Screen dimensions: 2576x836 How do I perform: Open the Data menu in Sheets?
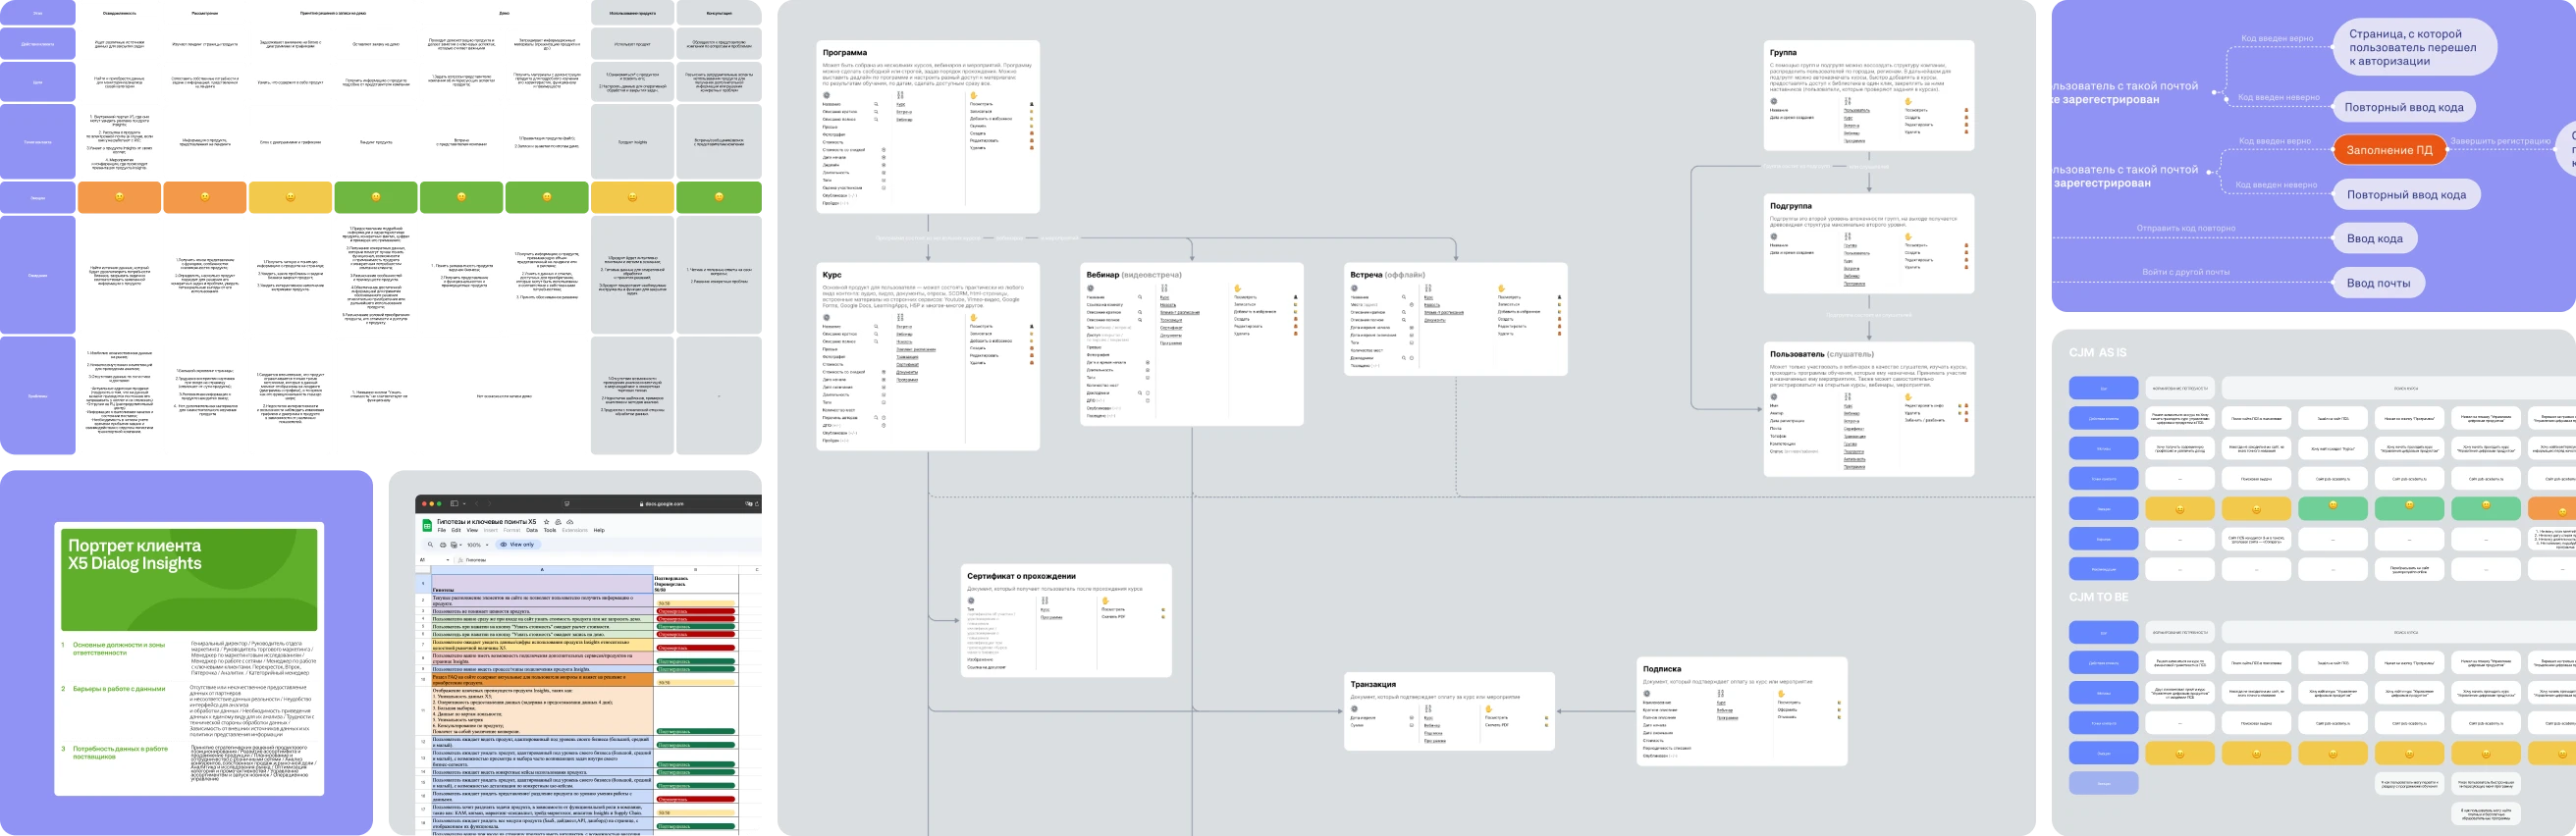[x=532, y=531]
